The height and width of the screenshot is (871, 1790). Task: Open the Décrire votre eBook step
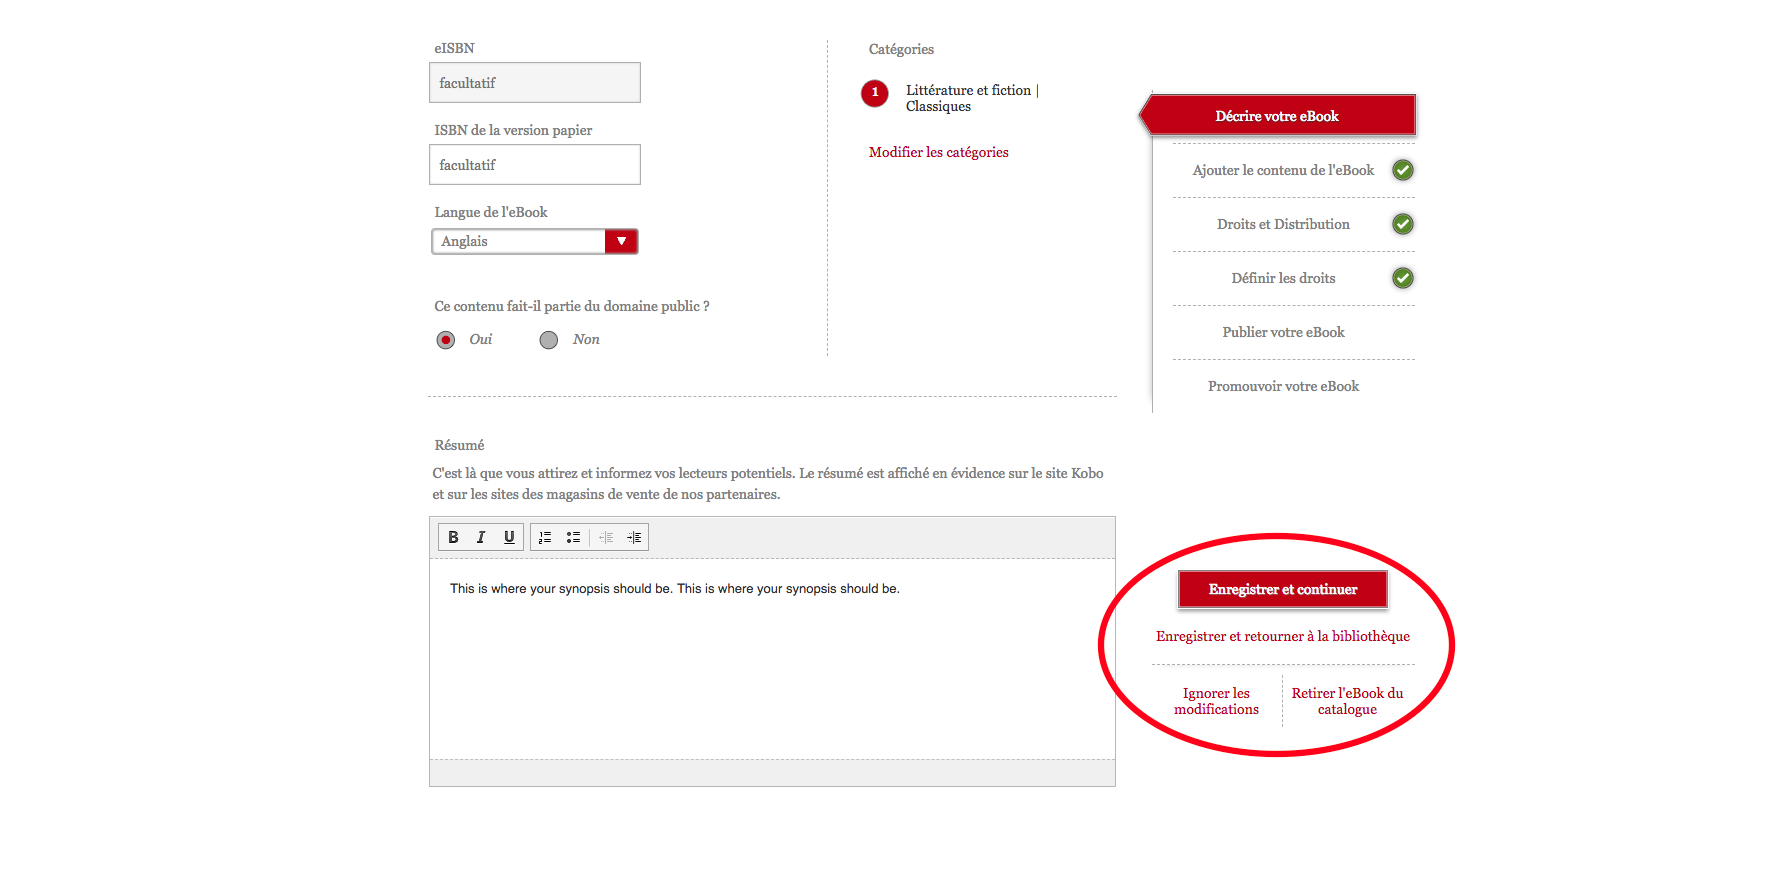1277,116
